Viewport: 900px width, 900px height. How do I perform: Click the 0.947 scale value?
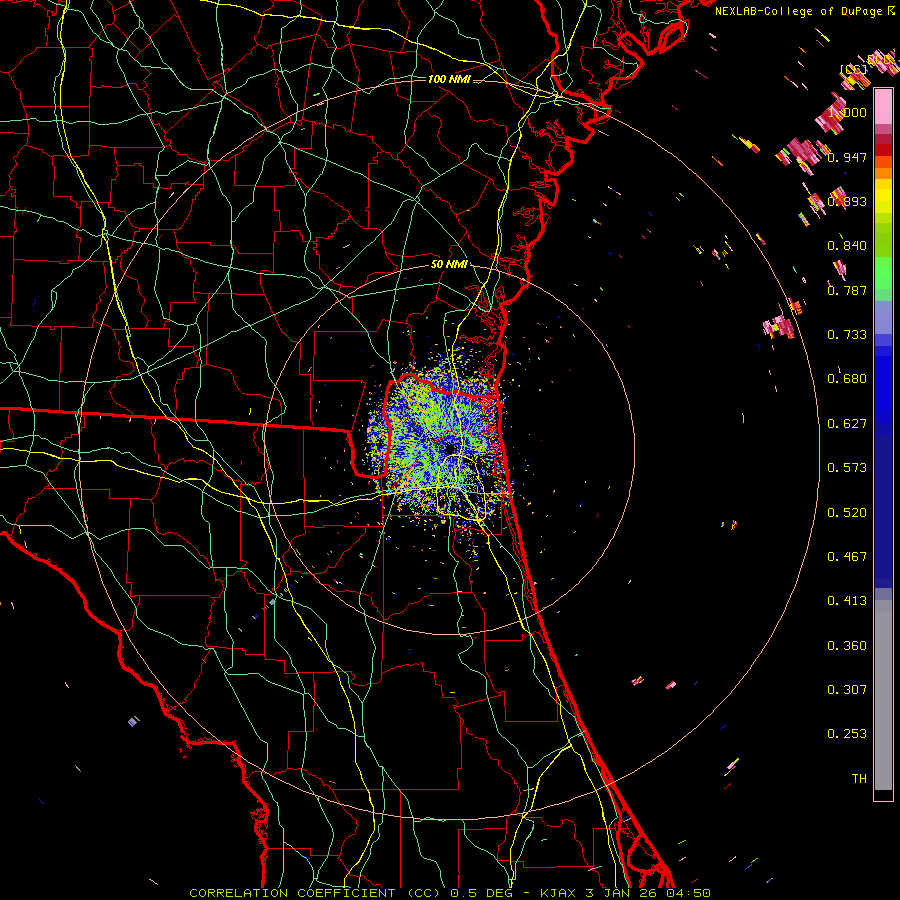pos(847,157)
